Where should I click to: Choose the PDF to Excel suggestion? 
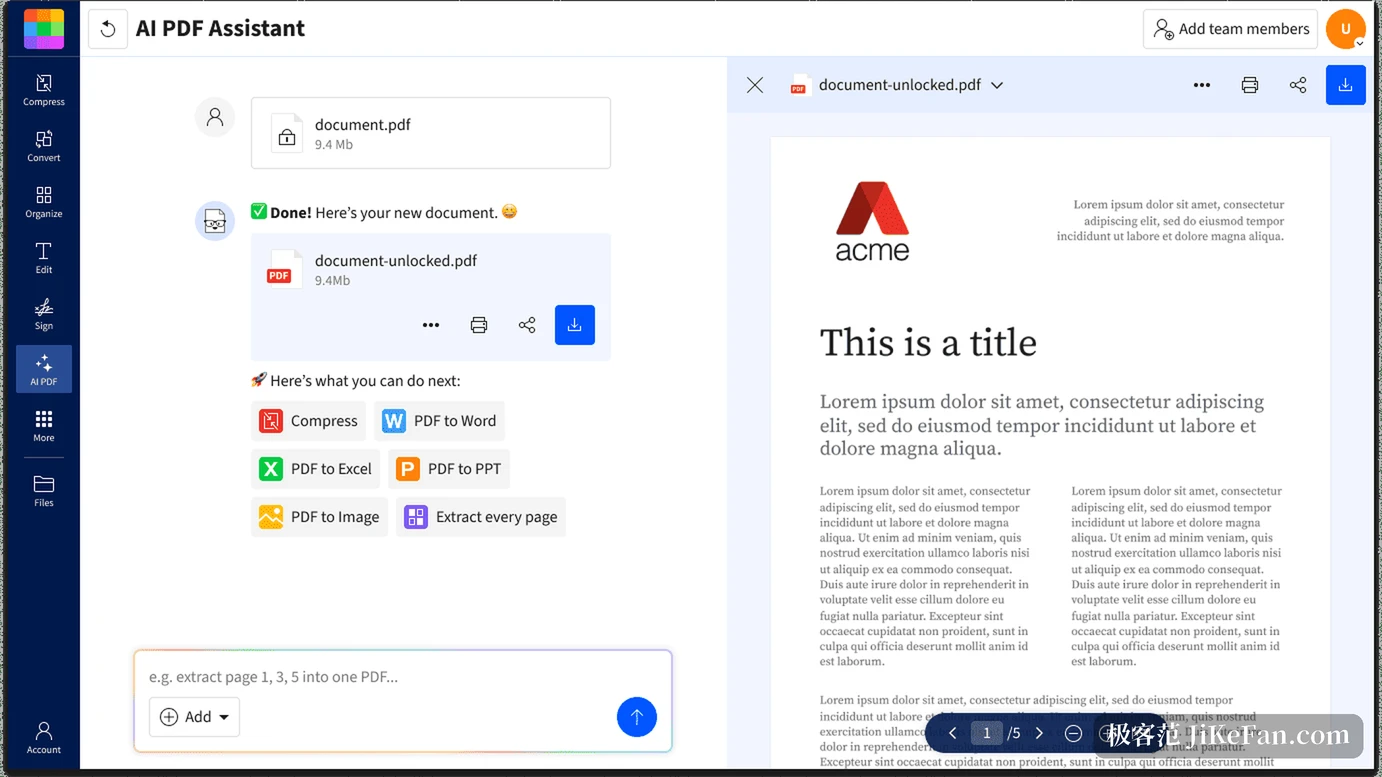[316, 469]
